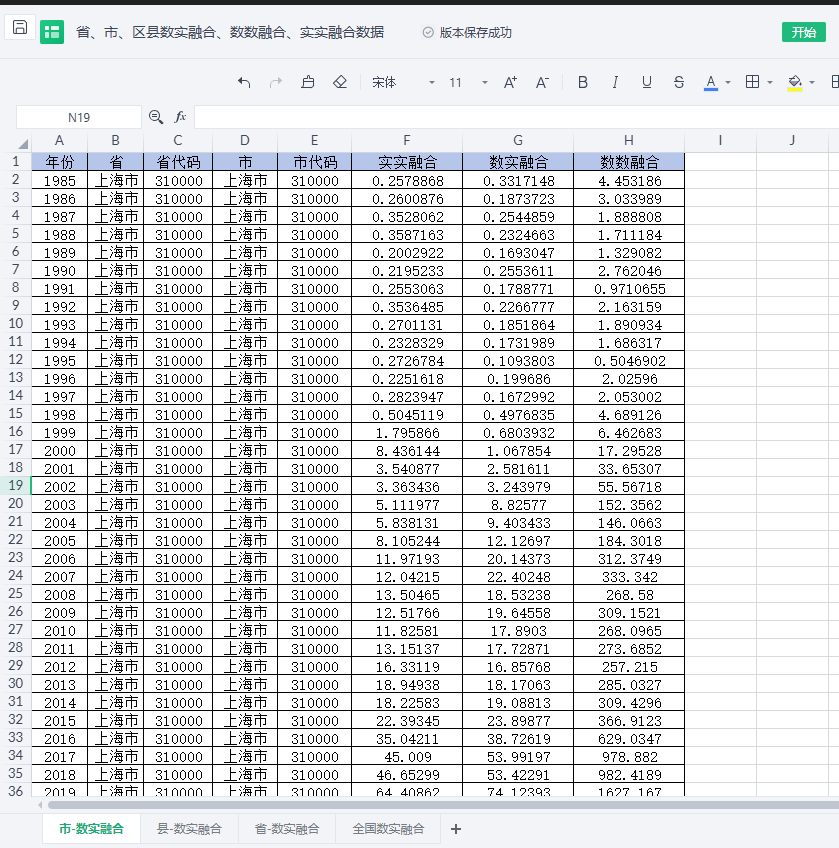Add a new sheet with plus icon

click(456, 829)
